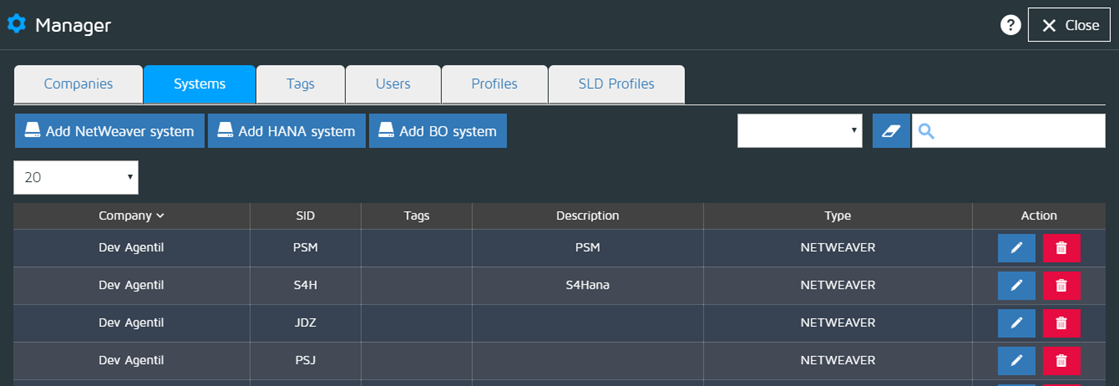Switch to the SLD Profiles tab
This screenshot has width=1119, height=386.
[617, 84]
